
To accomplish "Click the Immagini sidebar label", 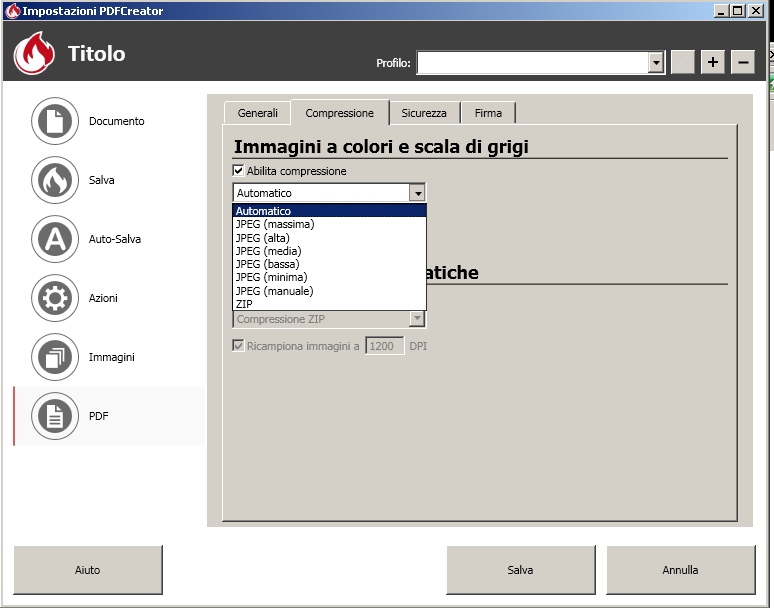I will 112,357.
